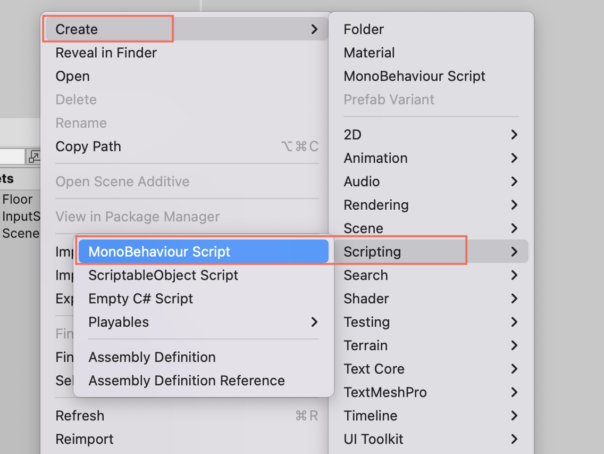Expand the UI Toolkit submenu
The image size is (604, 454).
(x=431, y=439)
